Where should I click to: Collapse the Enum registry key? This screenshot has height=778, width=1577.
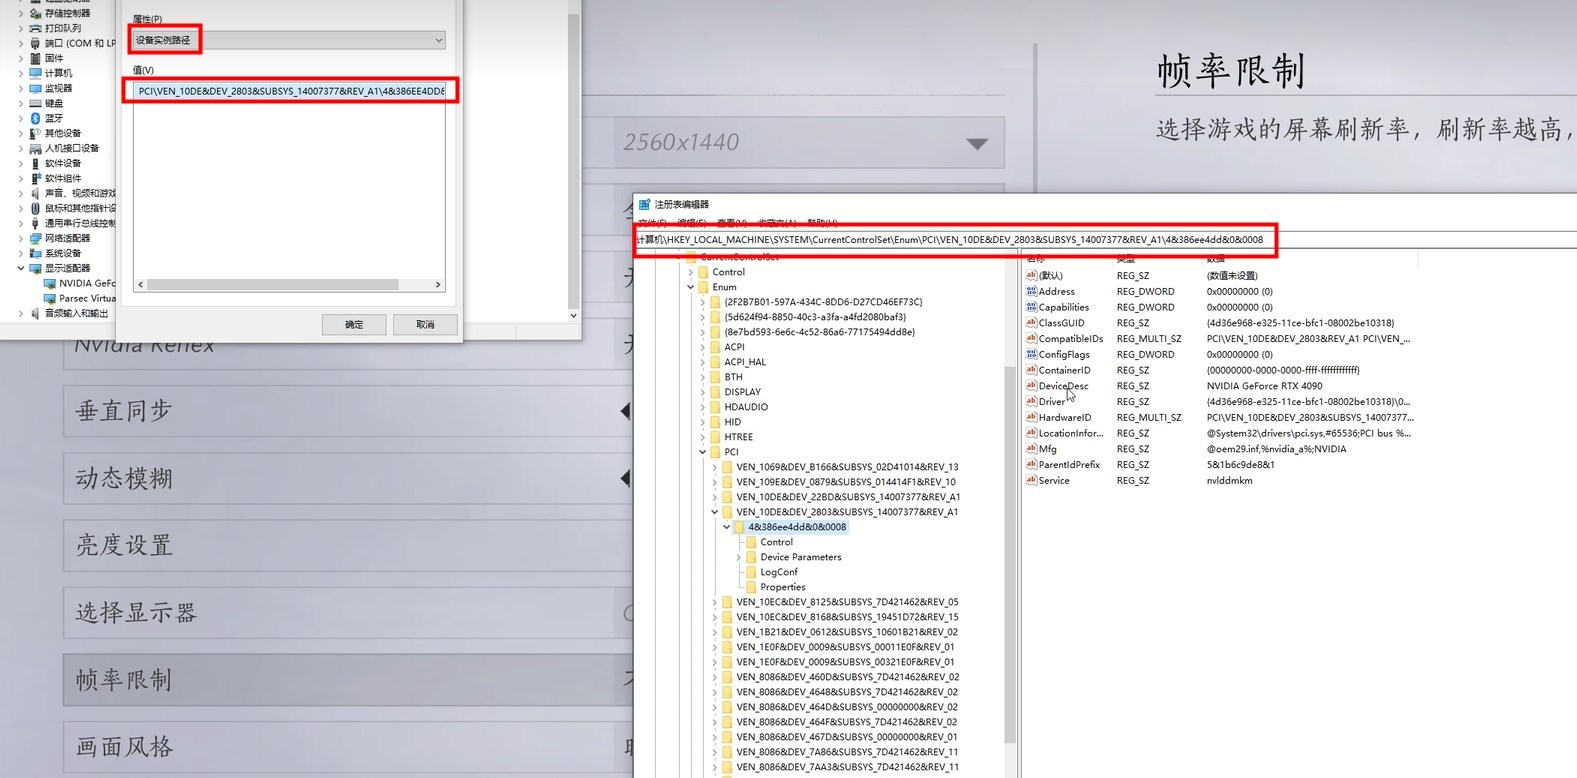click(x=690, y=287)
